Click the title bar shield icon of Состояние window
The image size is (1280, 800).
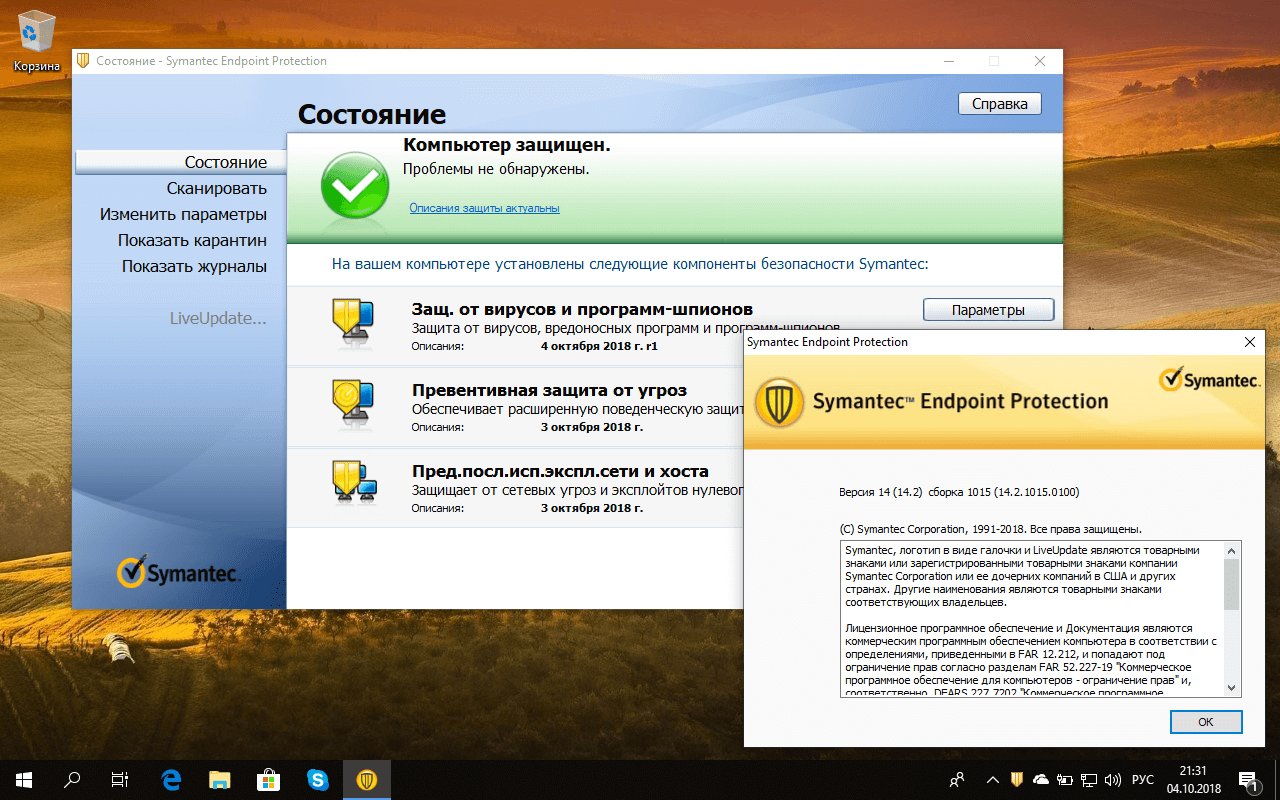click(84, 61)
